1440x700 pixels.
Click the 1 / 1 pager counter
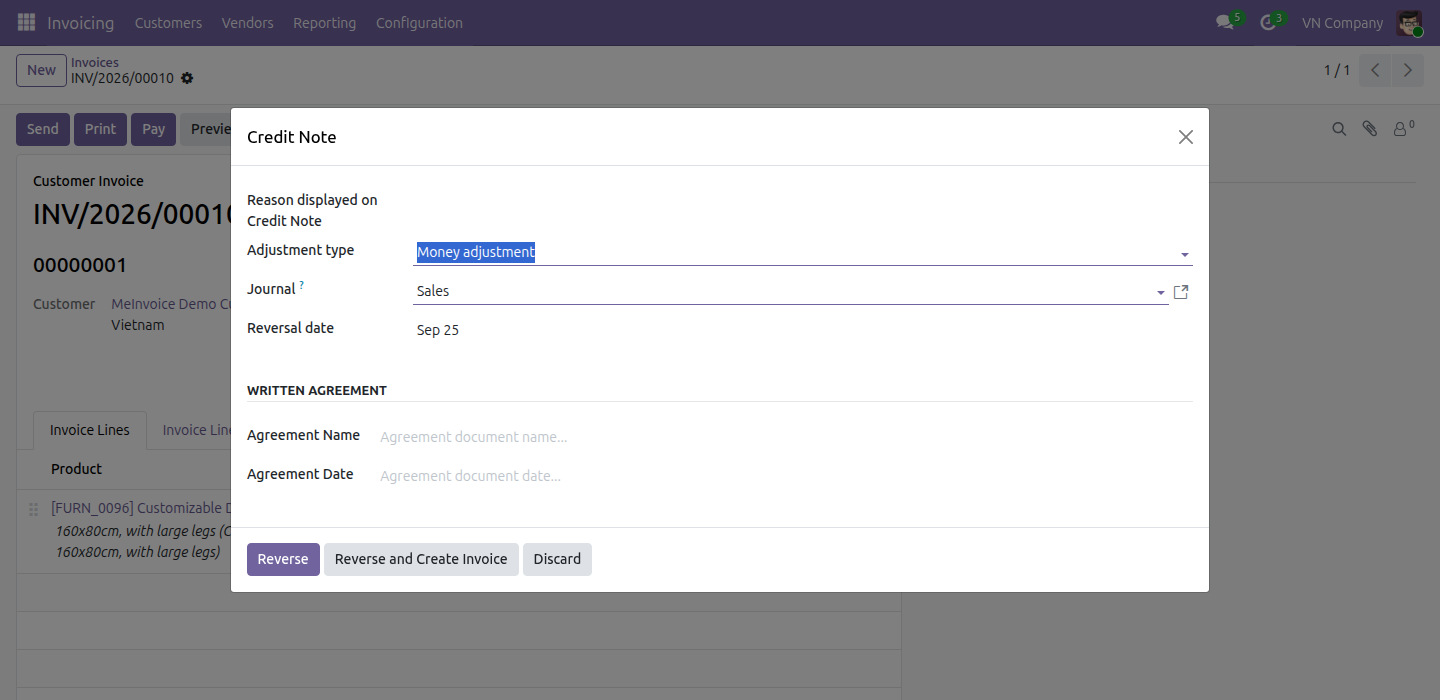(1337, 70)
